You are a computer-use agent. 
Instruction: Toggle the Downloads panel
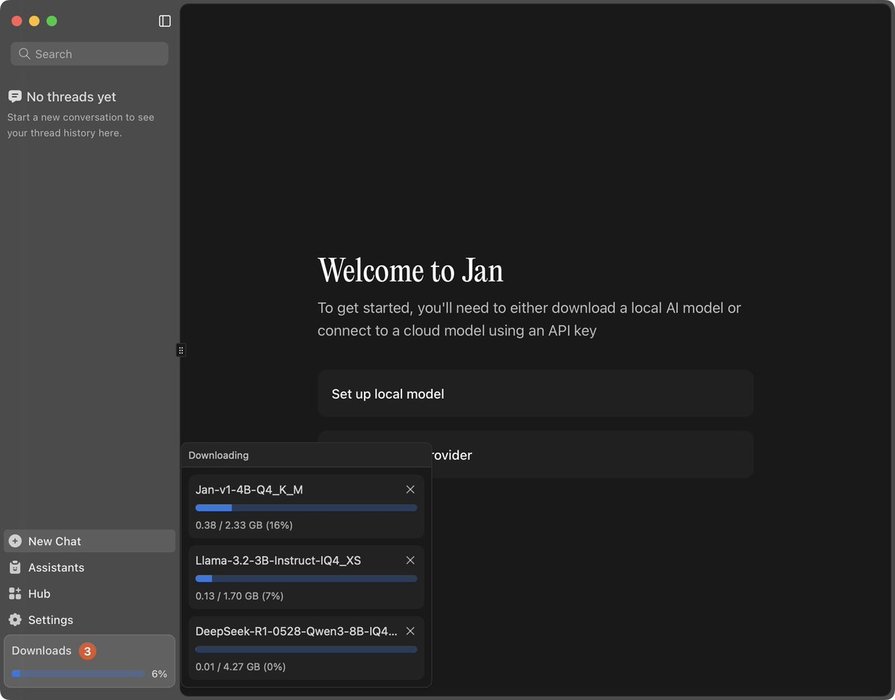90,661
